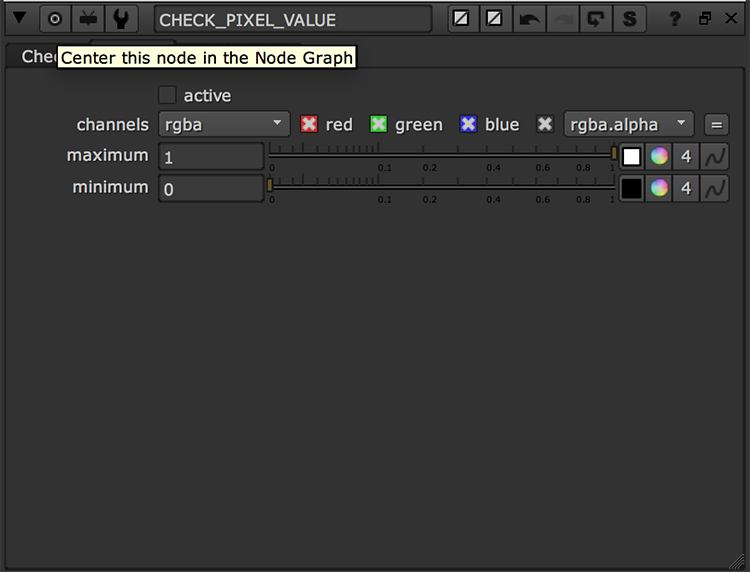Open color wheel for maximum value
The width and height of the screenshot is (750, 572).
point(659,157)
